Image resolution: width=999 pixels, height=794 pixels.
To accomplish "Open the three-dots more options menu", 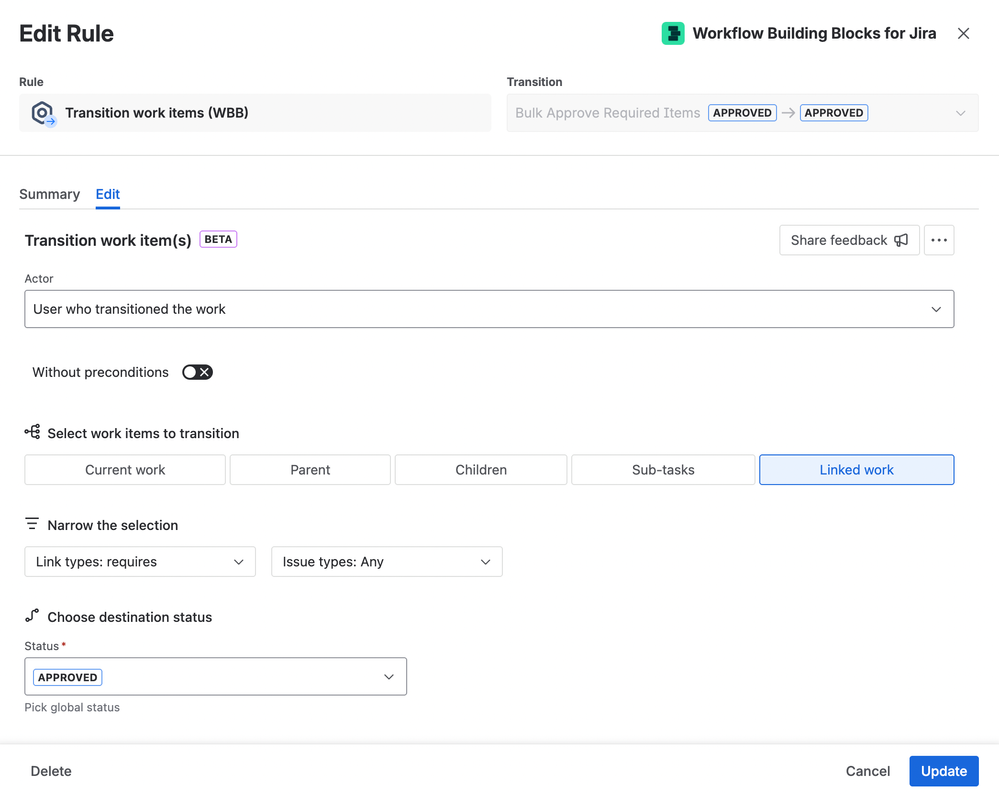I will coord(939,240).
